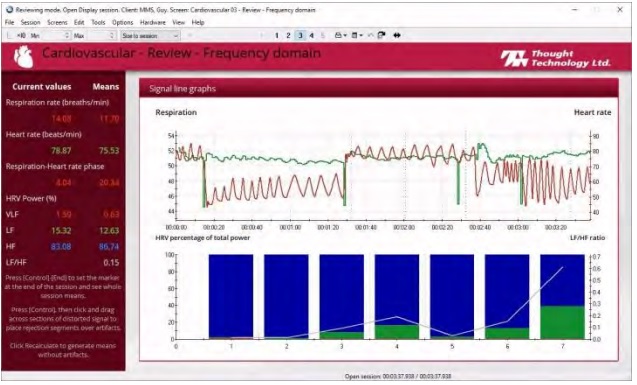Open the Edit menu

(x=79, y=23)
